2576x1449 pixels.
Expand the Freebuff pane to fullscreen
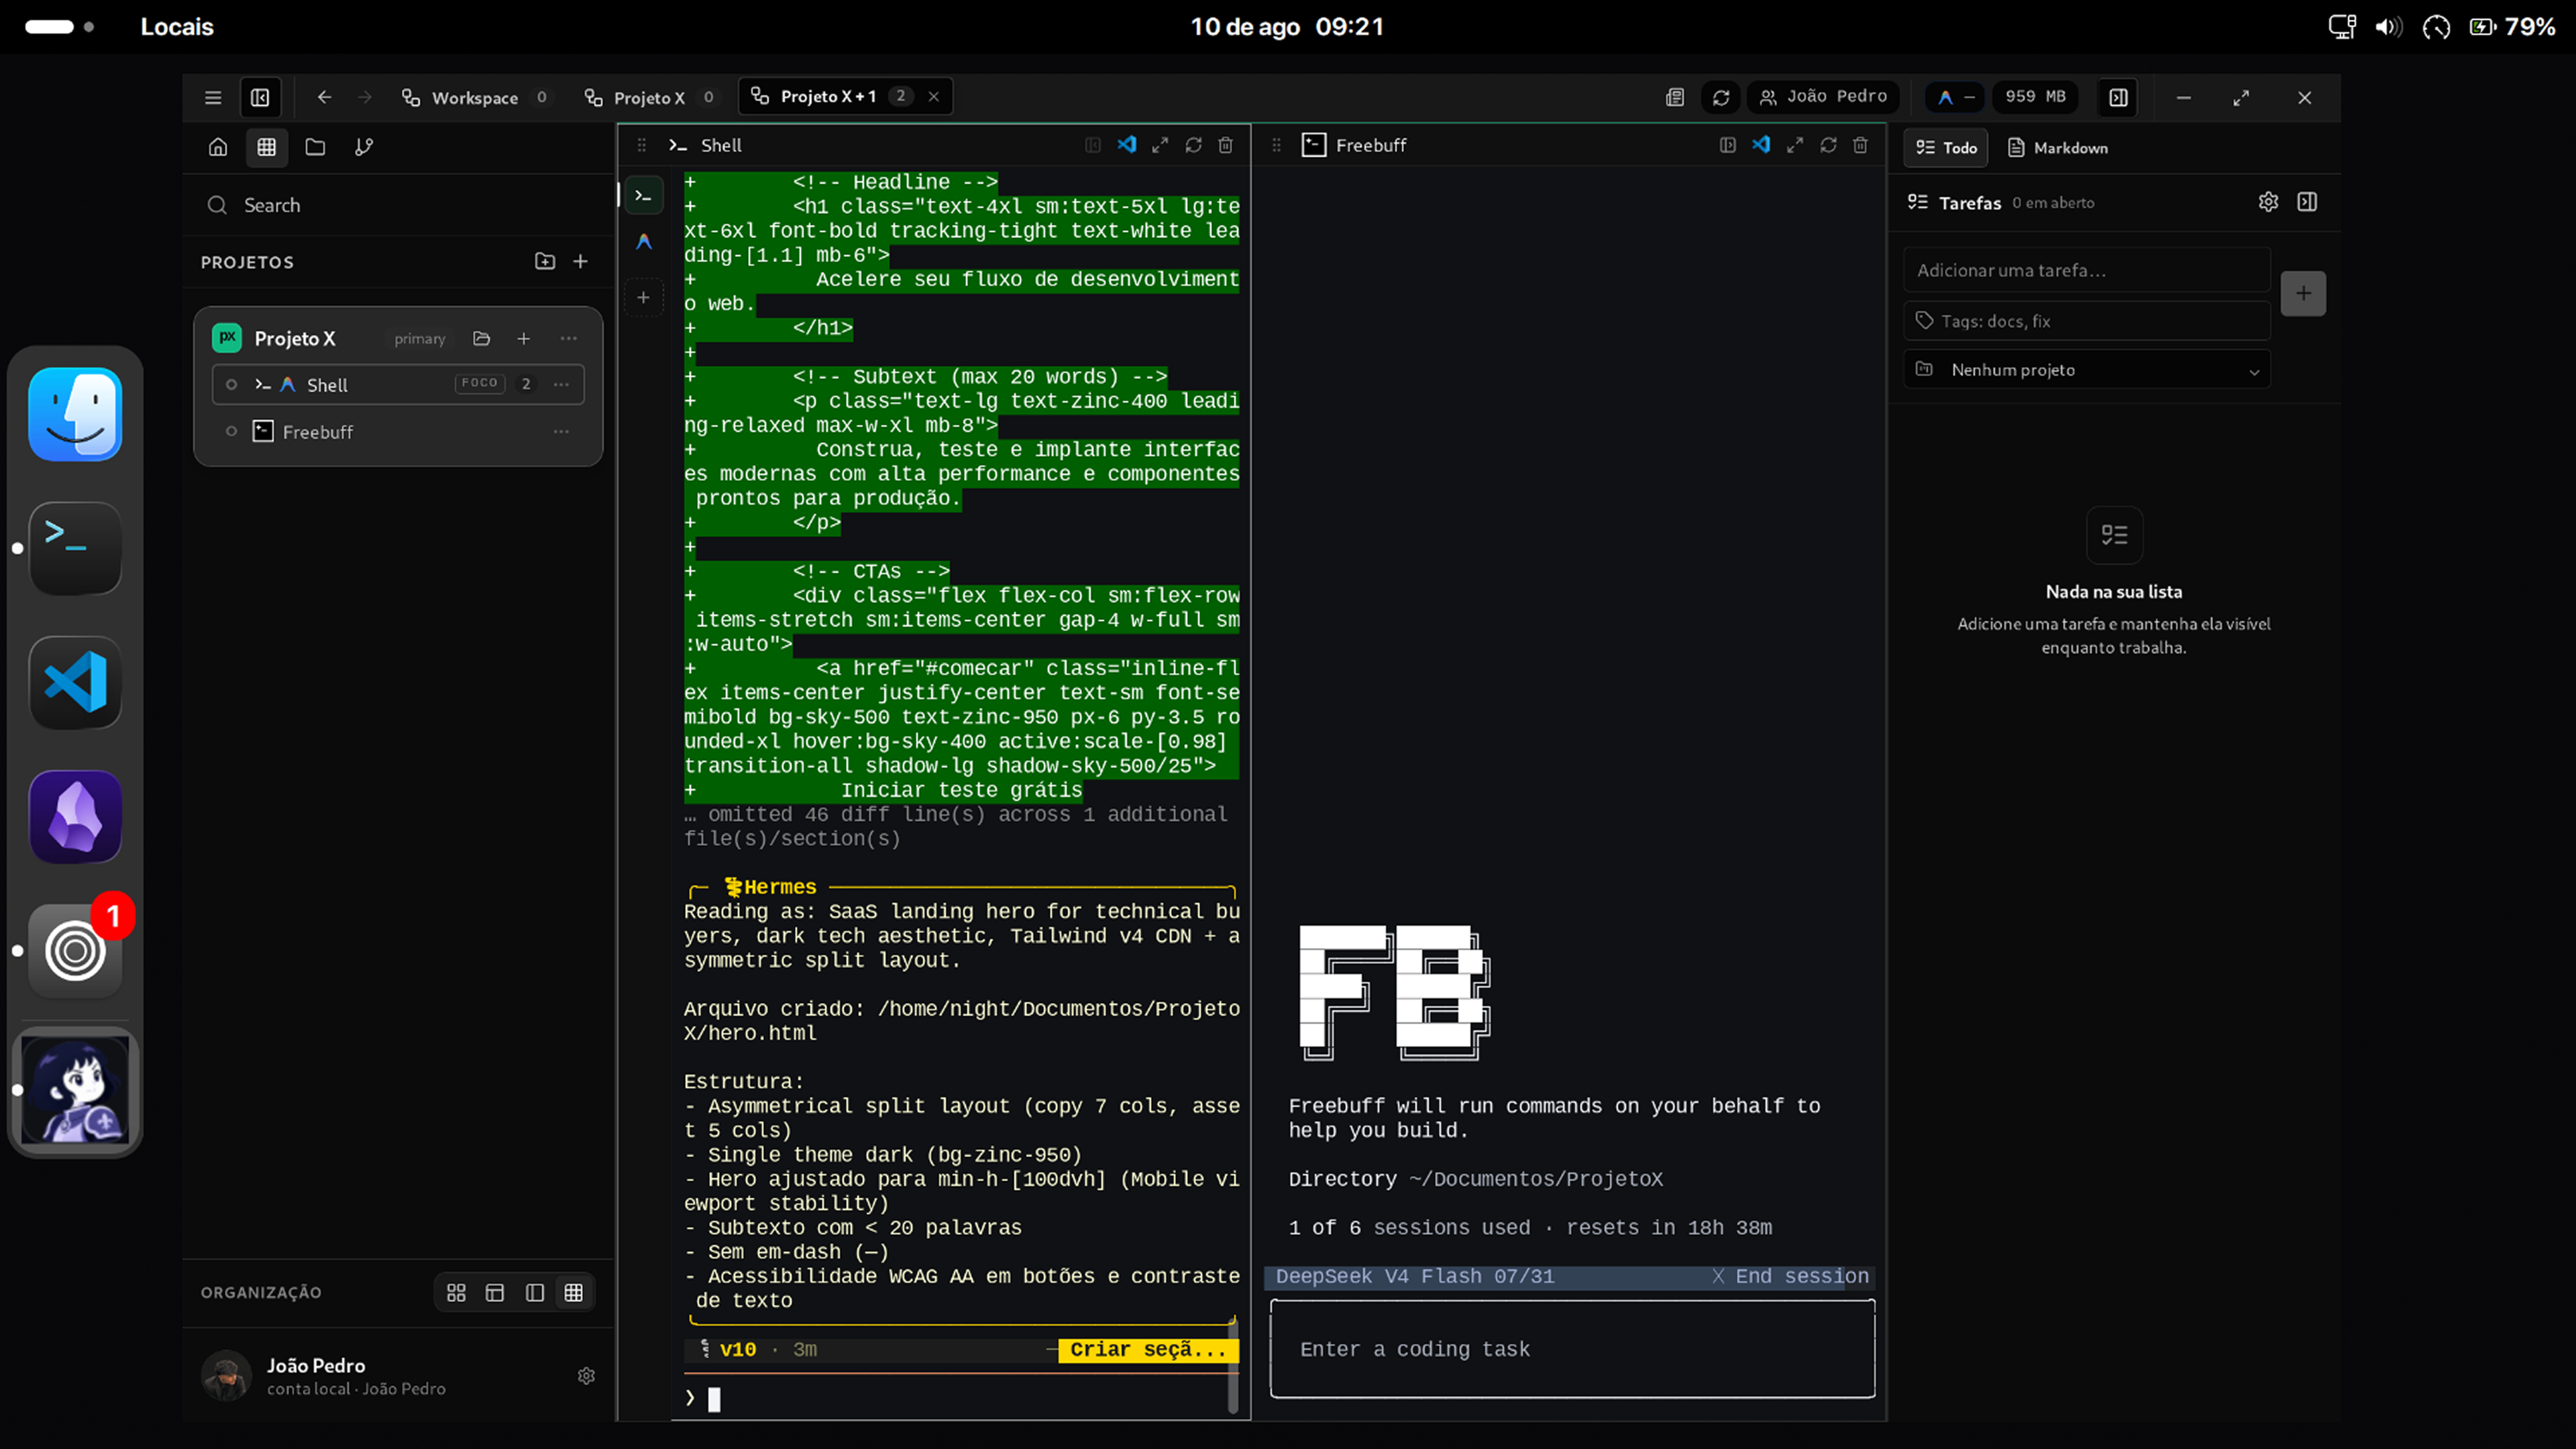(x=1795, y=145)
